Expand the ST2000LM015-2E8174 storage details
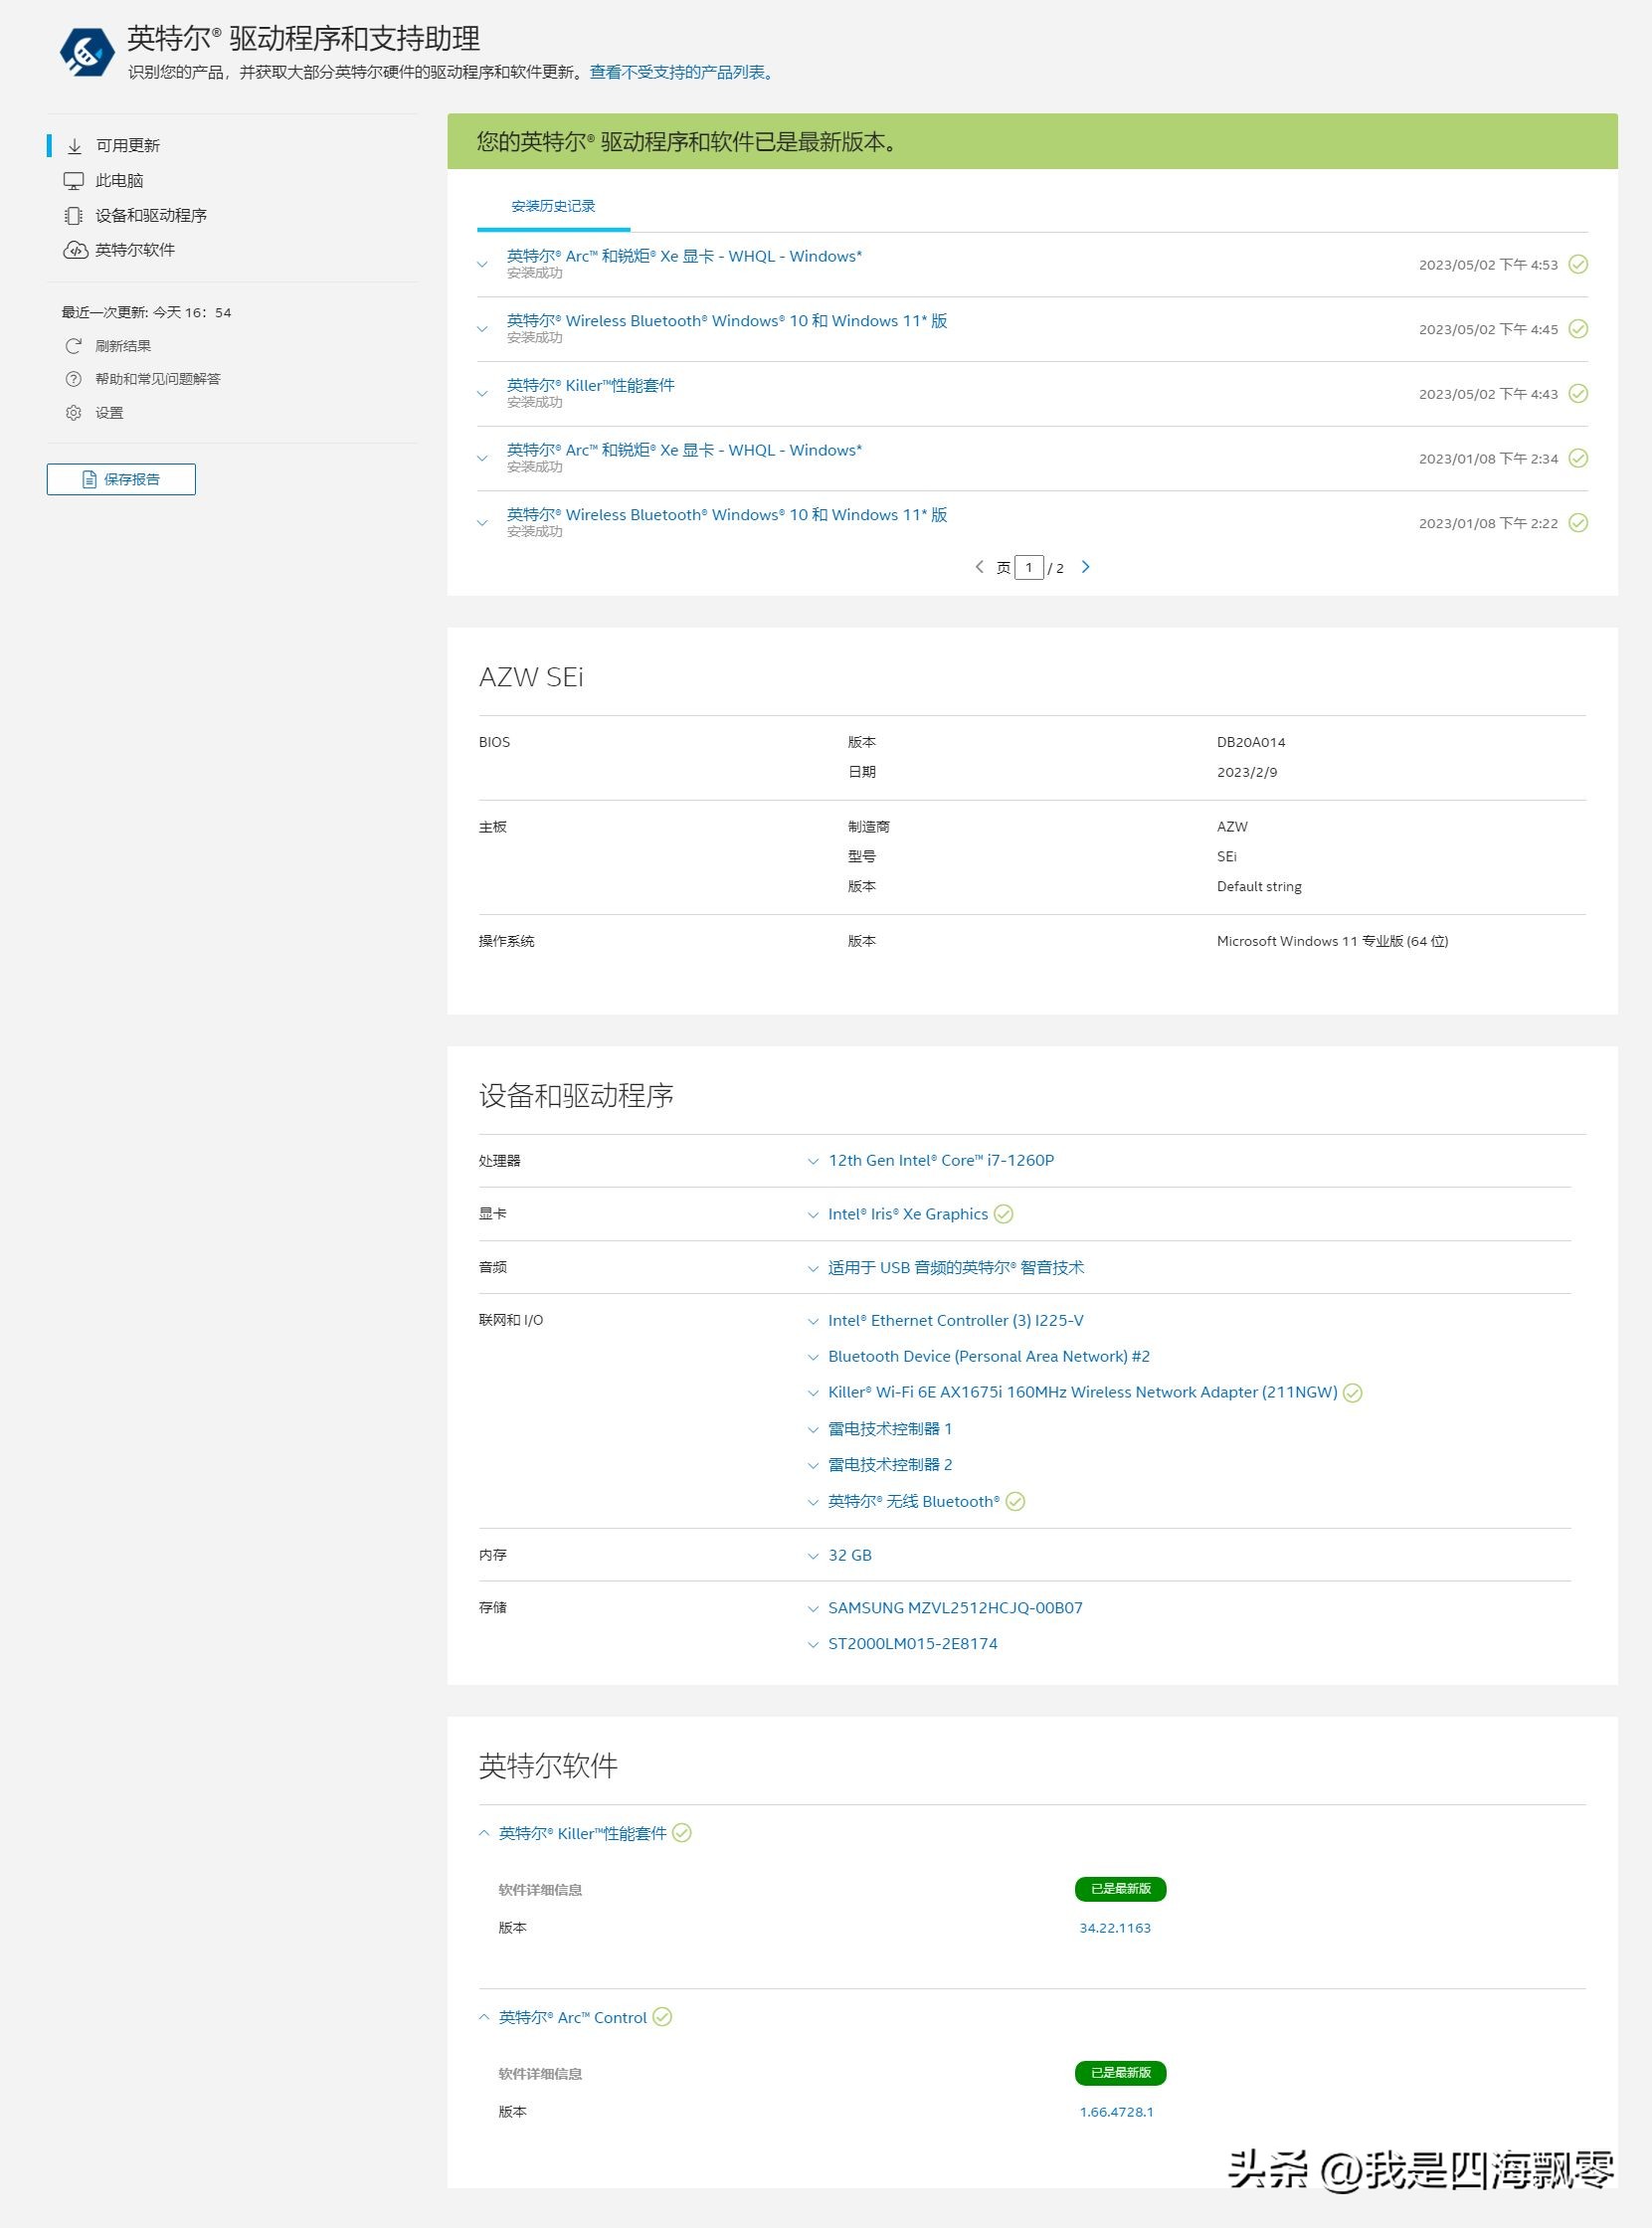This screenshot has height=2228, width=1652. coord(813,1645)
